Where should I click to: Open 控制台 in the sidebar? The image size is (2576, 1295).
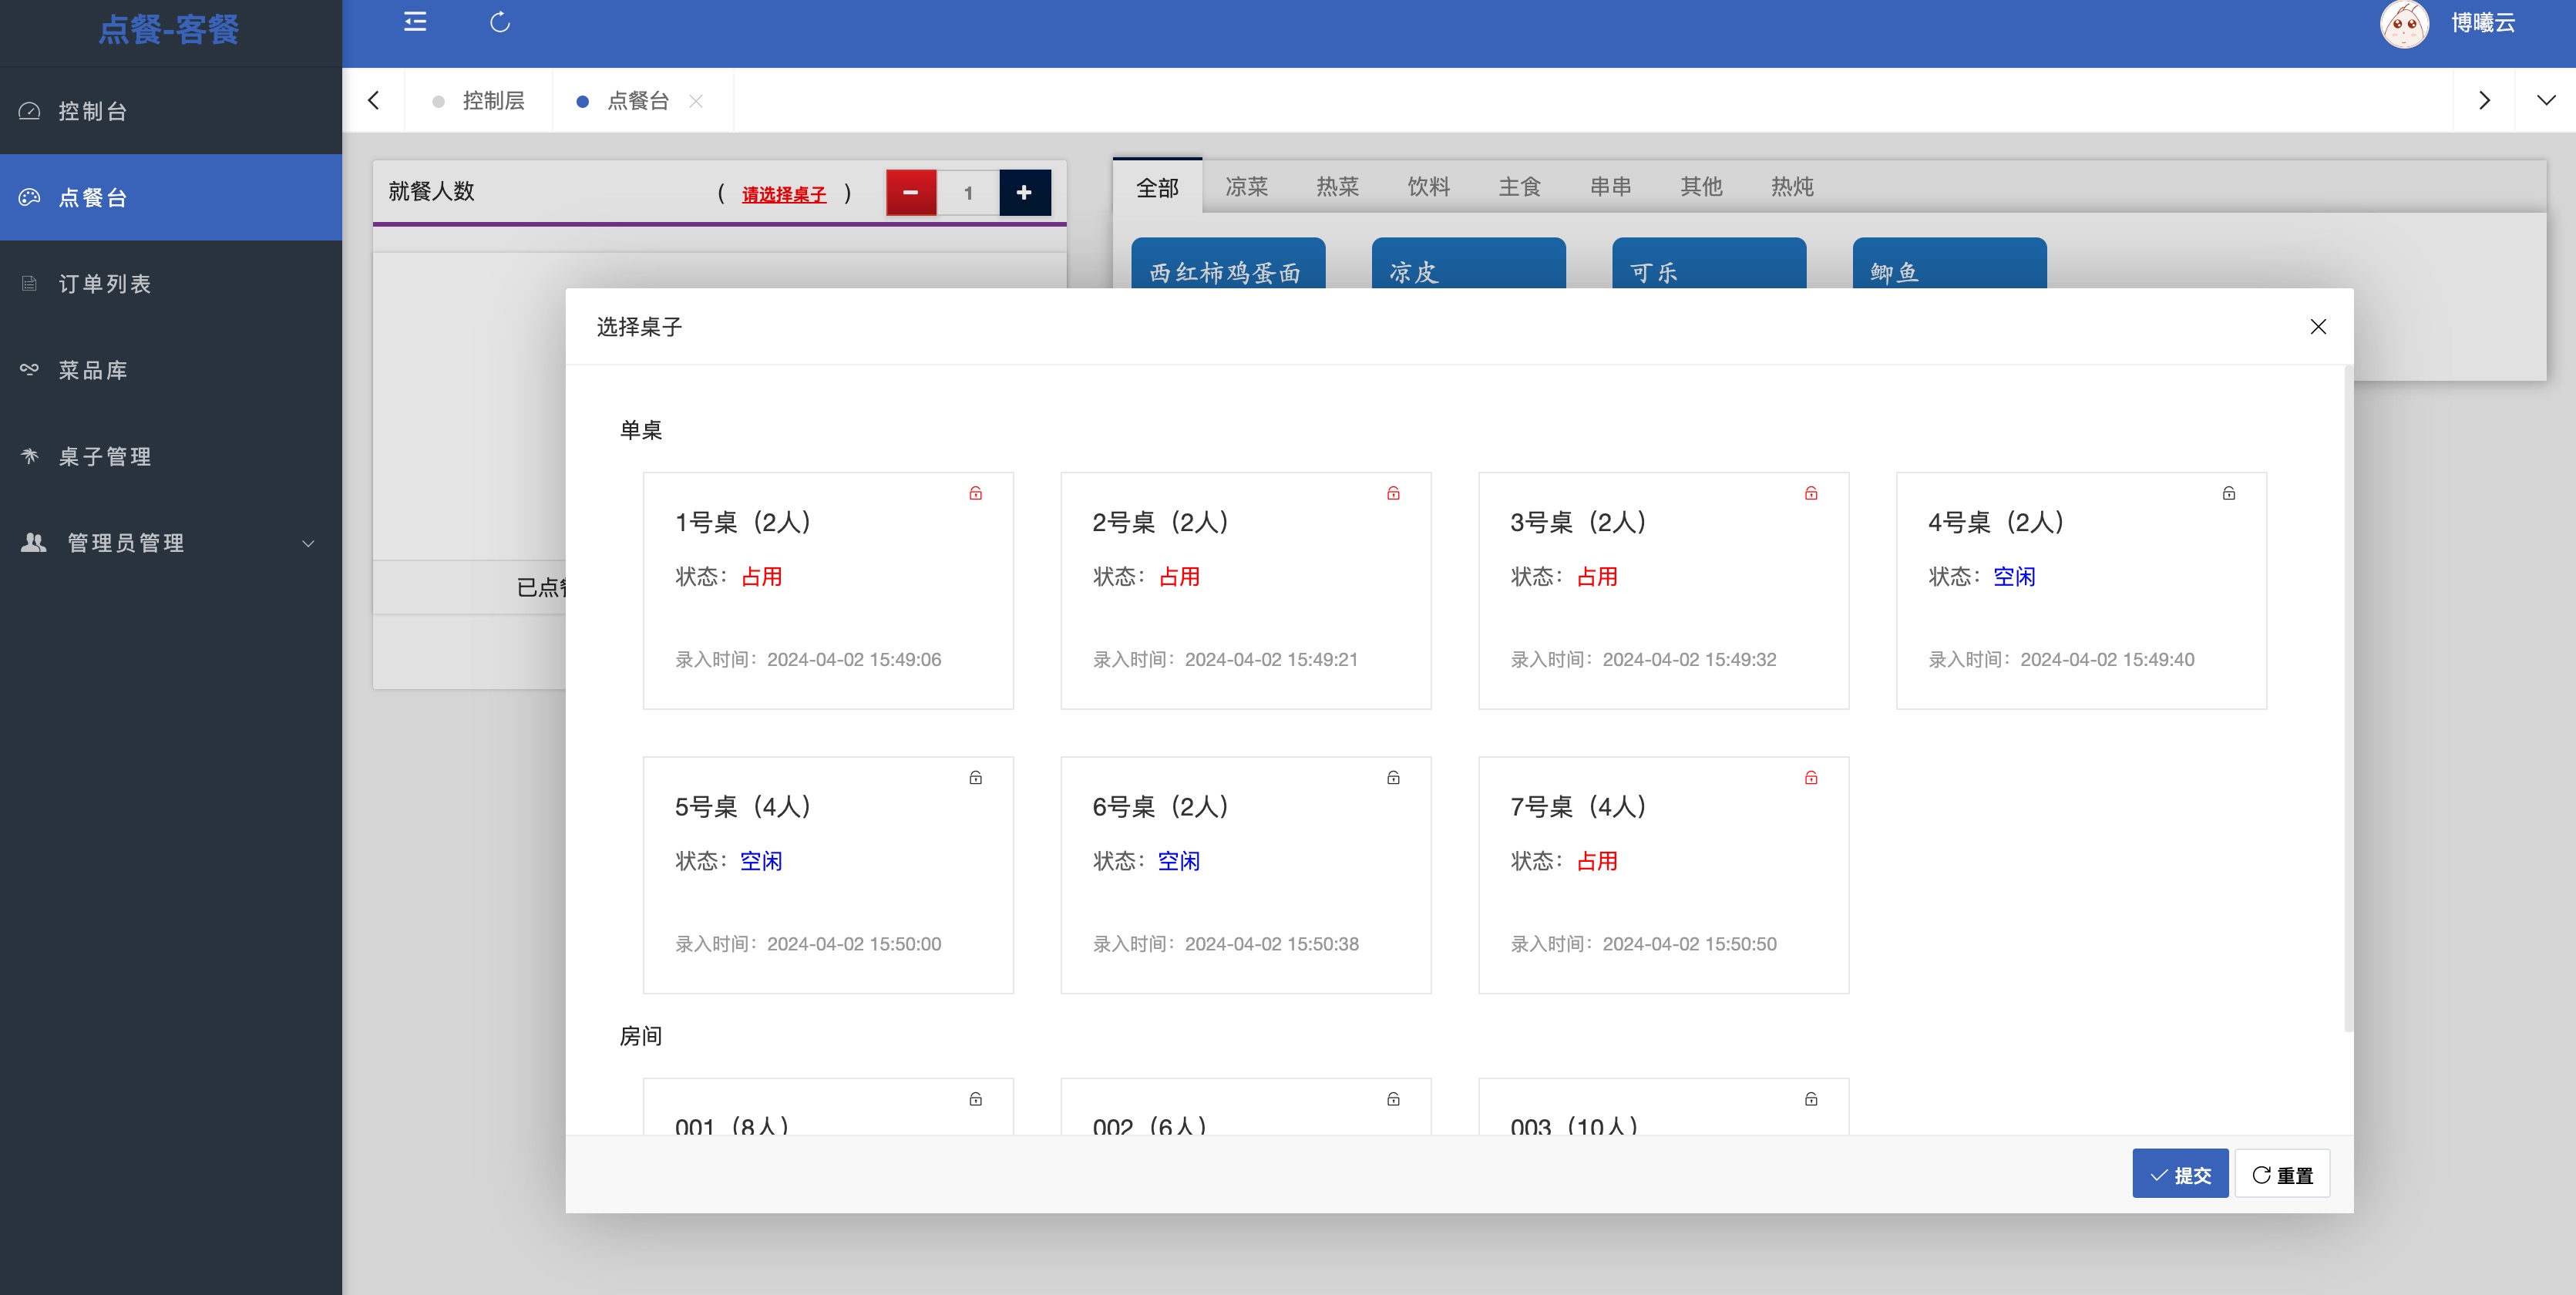pyautogui.click(x=171, y=111)
